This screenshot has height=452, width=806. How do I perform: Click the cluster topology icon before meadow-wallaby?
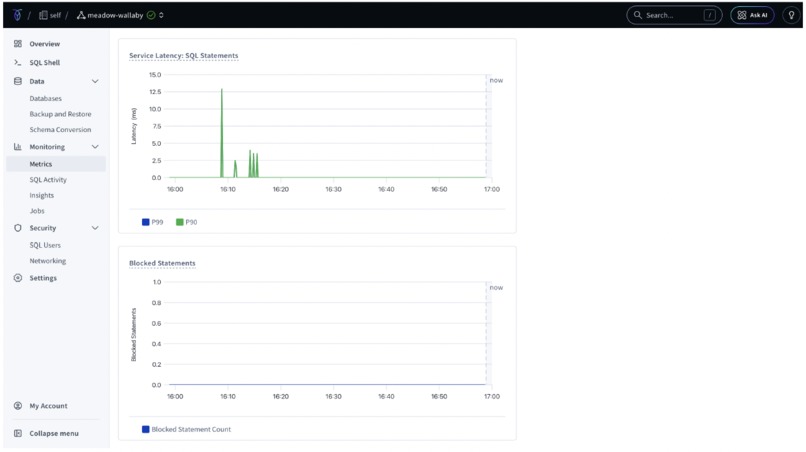click(x=81, y=15)
